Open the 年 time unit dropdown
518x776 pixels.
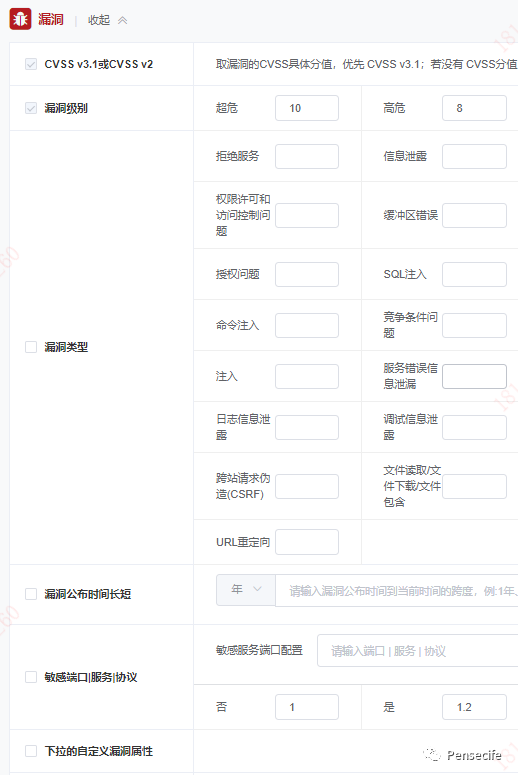point(246,590)
